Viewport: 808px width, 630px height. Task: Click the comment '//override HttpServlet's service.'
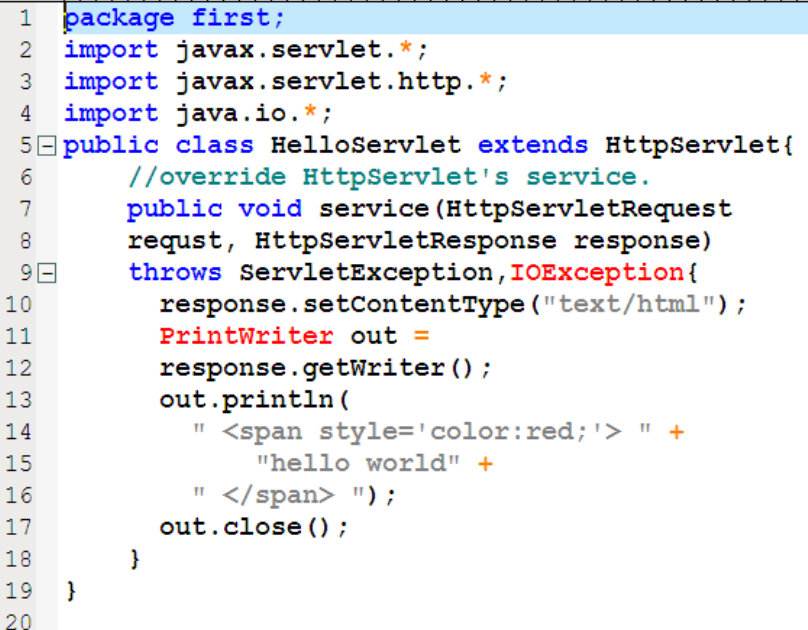point(389,177)
